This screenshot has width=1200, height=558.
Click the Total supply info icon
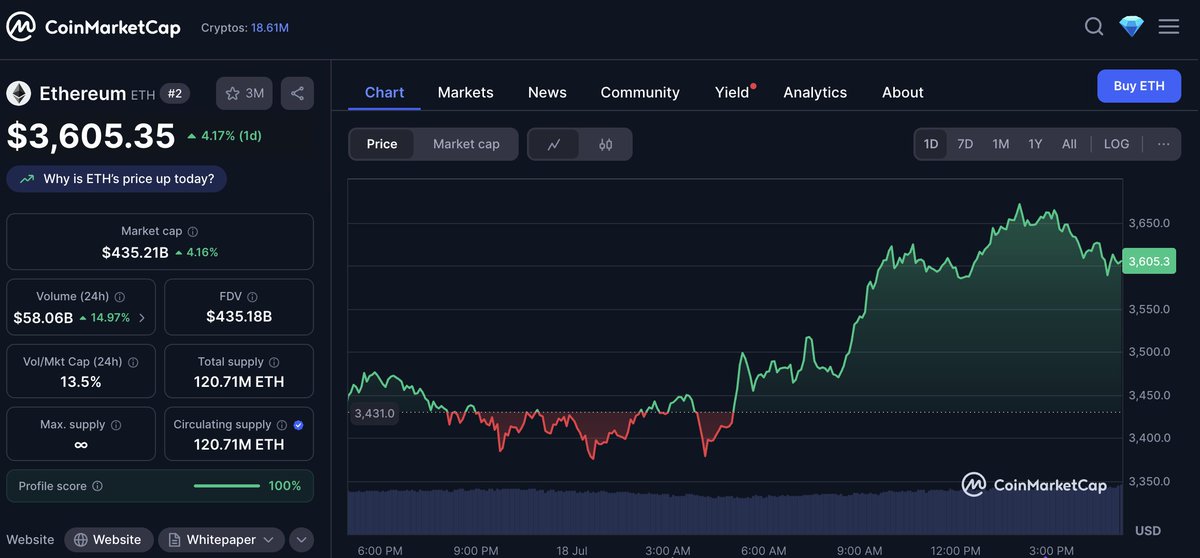pos(274,362)
